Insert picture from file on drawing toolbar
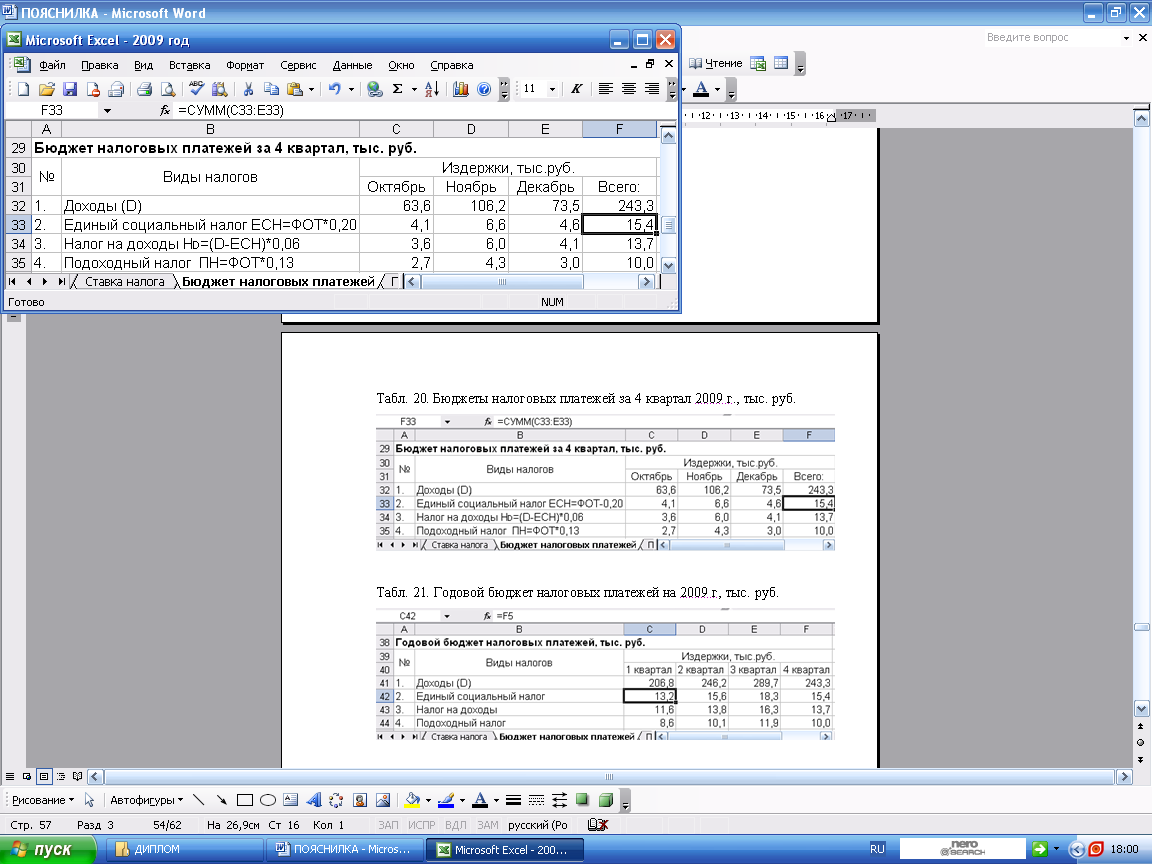The height and width of the screenshot is (864, 1152). [383, 800]
